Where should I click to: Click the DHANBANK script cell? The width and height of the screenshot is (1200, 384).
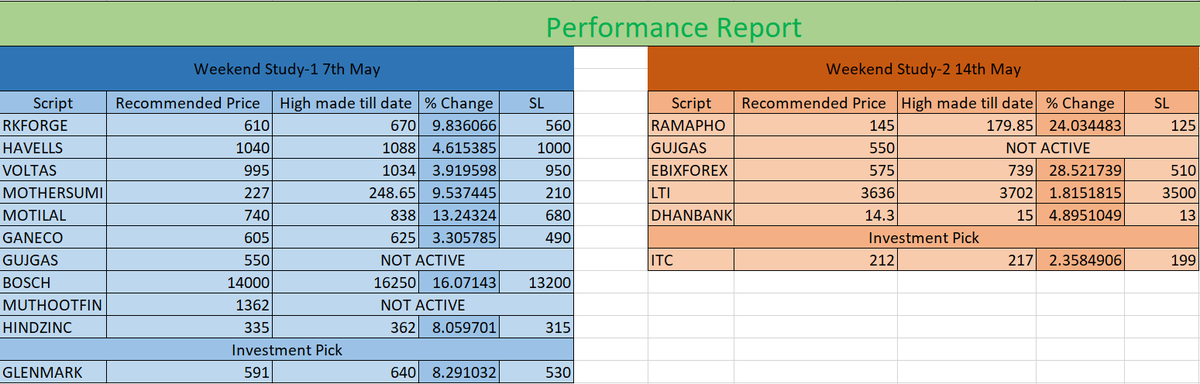(692, 215)
